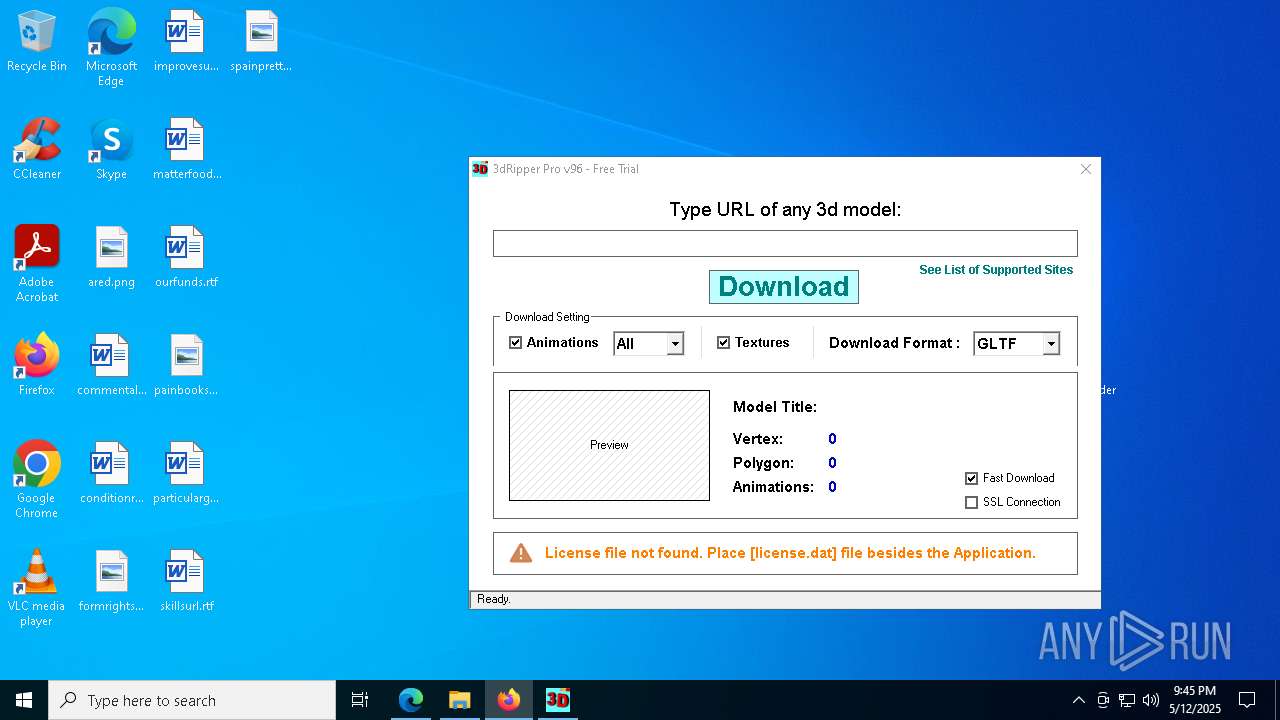Viewport: 1280px width, 720px height.
Task: Click the green Download button
Action: pyautogui.click(x=784, y=287)
